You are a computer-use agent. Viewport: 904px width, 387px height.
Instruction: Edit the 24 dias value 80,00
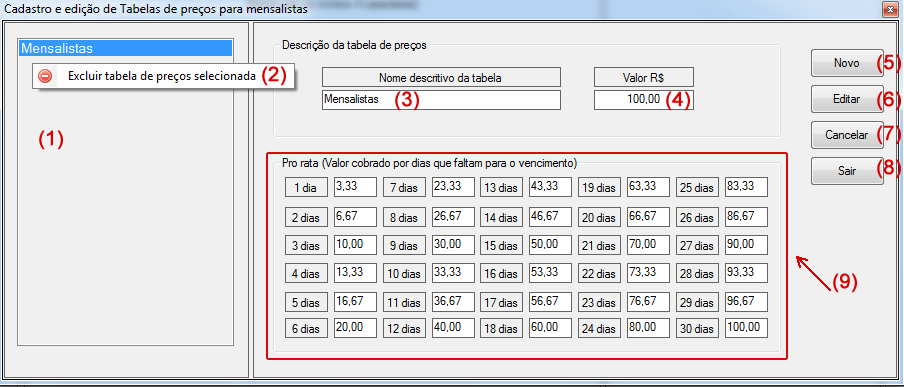(x=649, y=328)
